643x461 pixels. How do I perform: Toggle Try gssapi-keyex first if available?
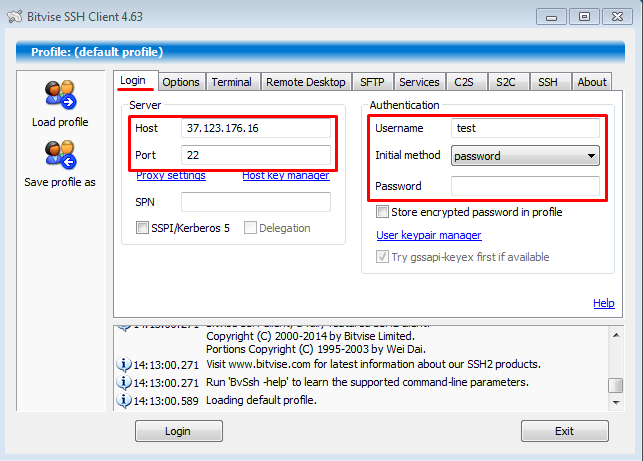tap(382, 257)
